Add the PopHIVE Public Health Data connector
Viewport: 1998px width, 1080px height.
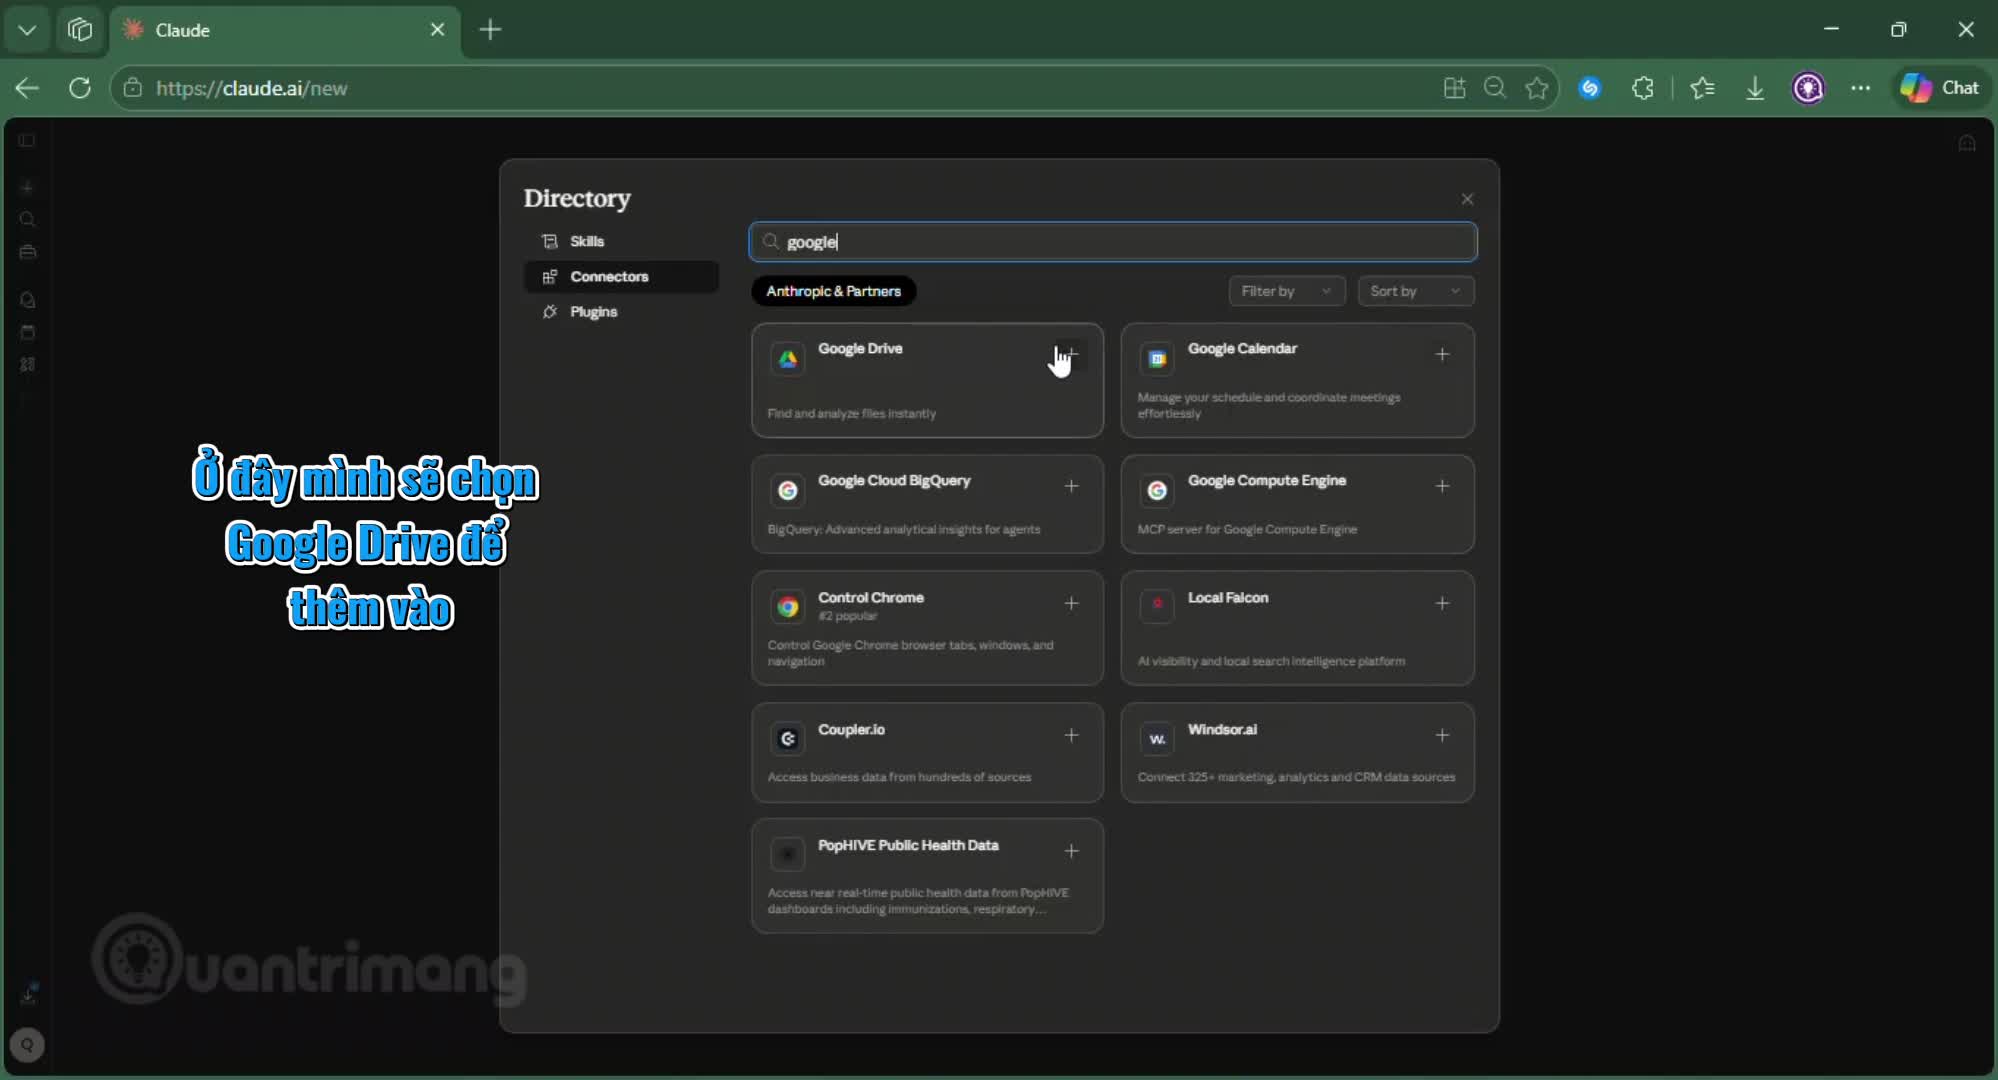[1071, 851]
